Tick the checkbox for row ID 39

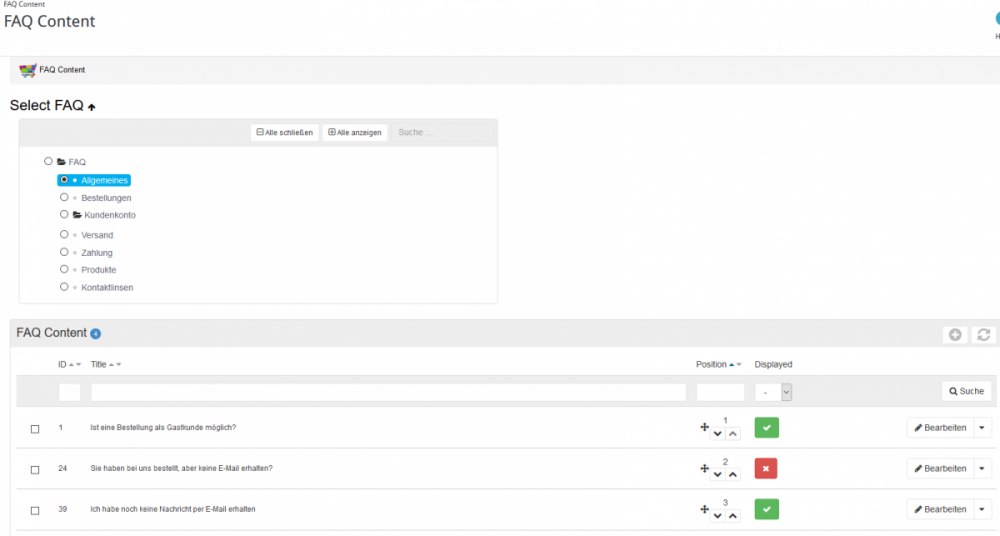[x=35, y=510]
